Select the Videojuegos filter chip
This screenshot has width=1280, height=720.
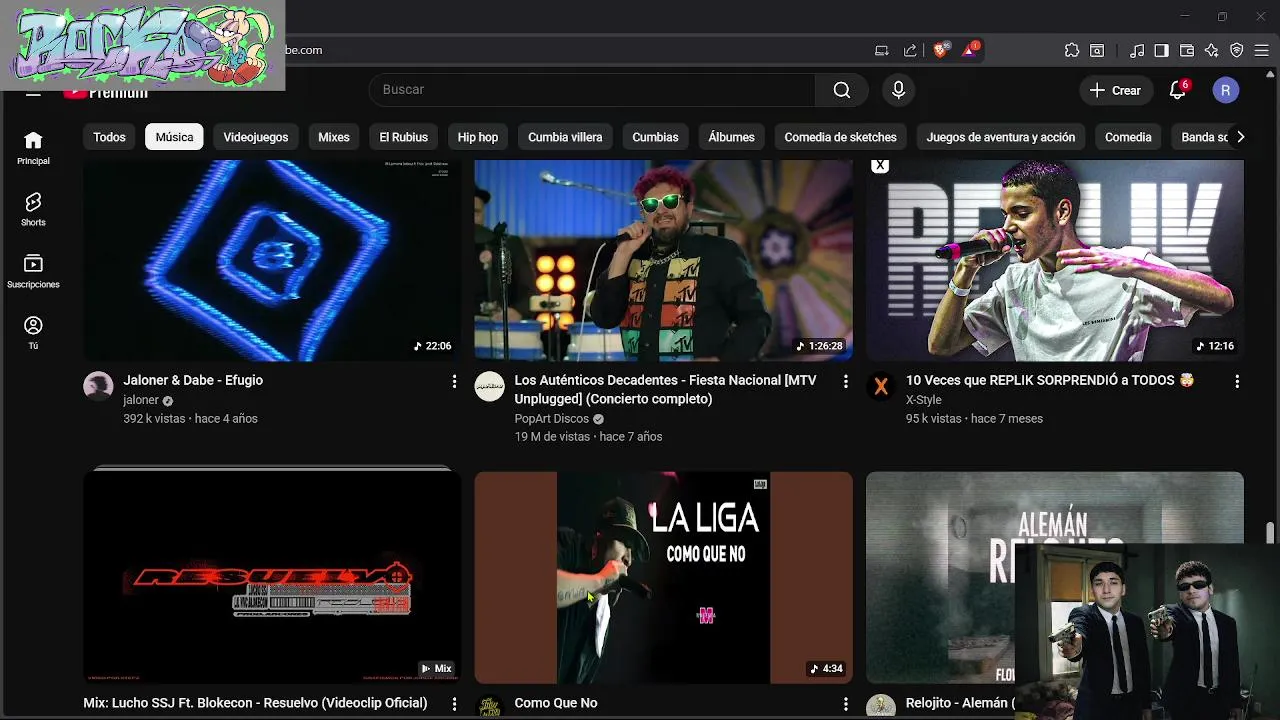coord(256,137)
